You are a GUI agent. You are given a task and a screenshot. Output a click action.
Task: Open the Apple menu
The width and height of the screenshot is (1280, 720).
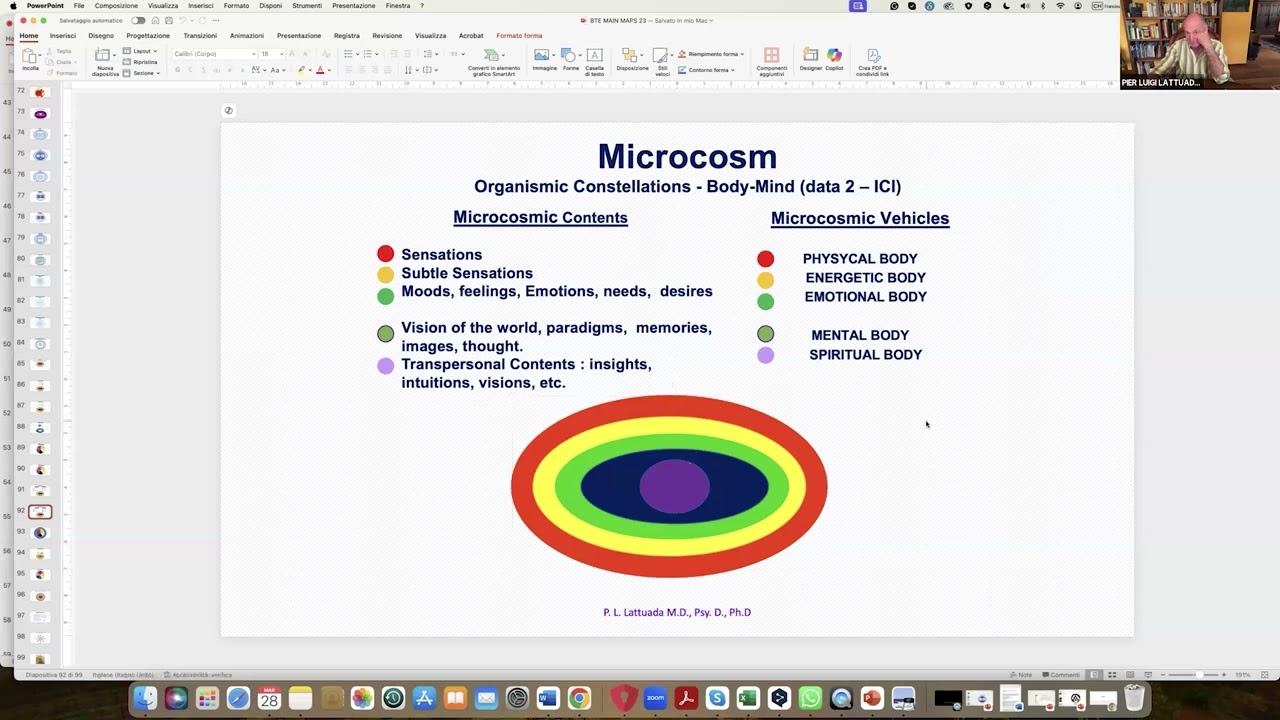pyautogui.click(x=13, y=6)
